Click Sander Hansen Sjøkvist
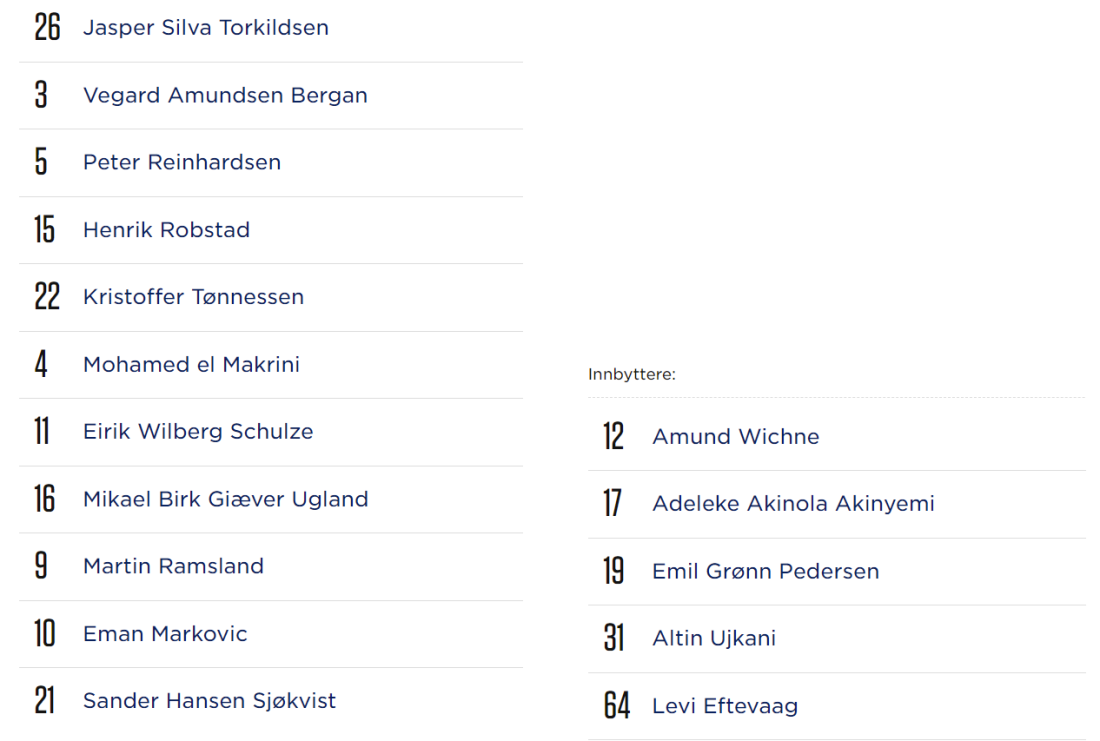1100x741 pixels. [209, 701]
